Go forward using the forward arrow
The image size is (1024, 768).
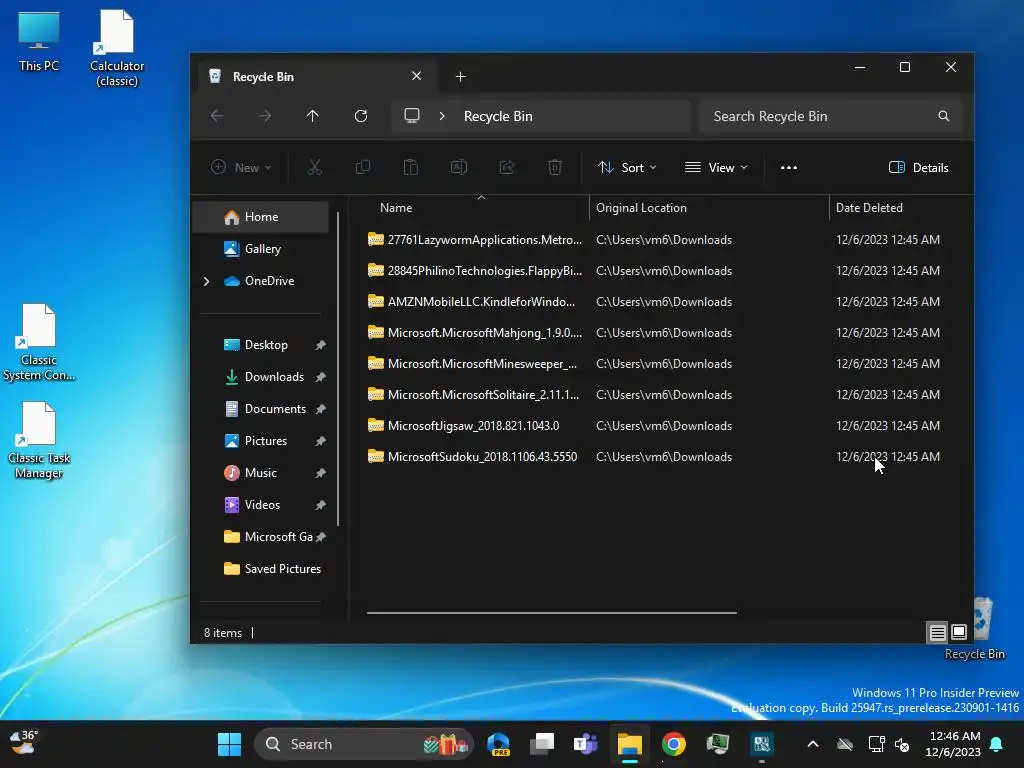tap(264, 116)
